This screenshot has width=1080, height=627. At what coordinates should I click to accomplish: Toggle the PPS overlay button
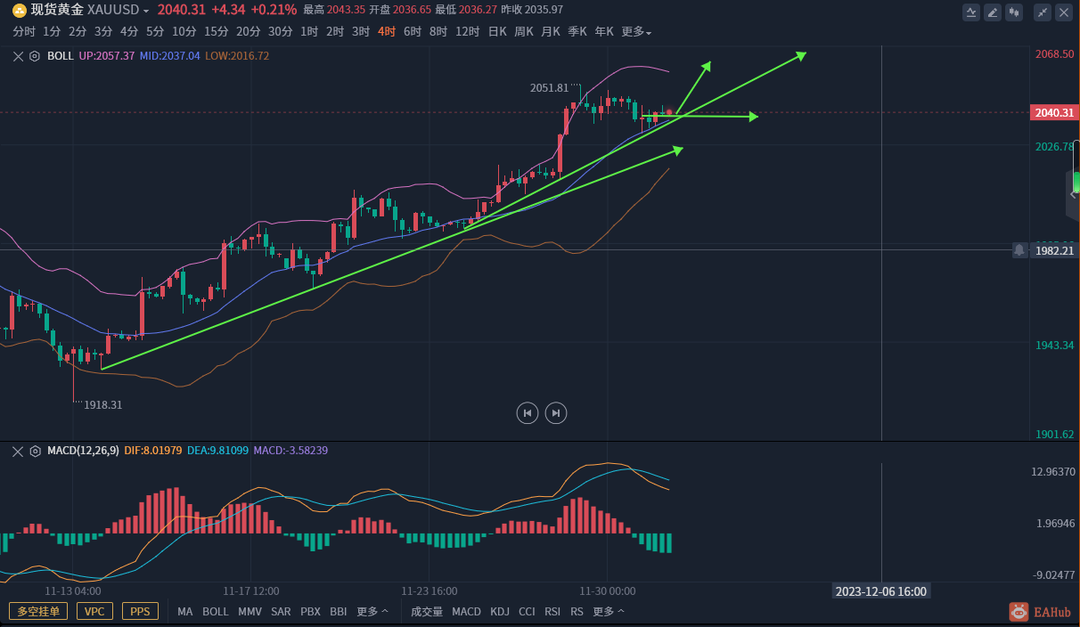[x=139, y=611]
